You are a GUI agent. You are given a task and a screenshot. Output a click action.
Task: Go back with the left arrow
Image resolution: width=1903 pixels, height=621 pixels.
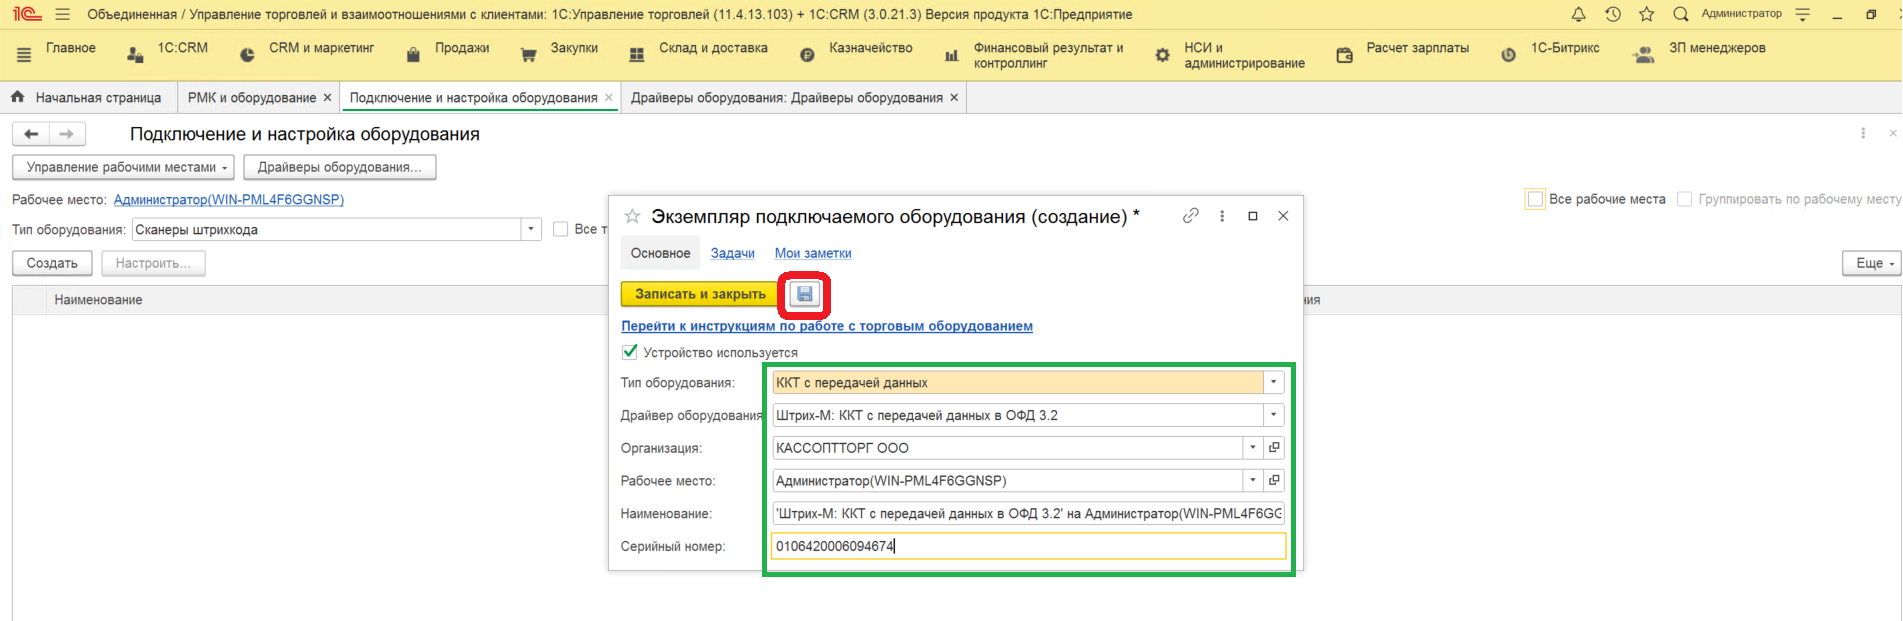(x=31, y=134)
